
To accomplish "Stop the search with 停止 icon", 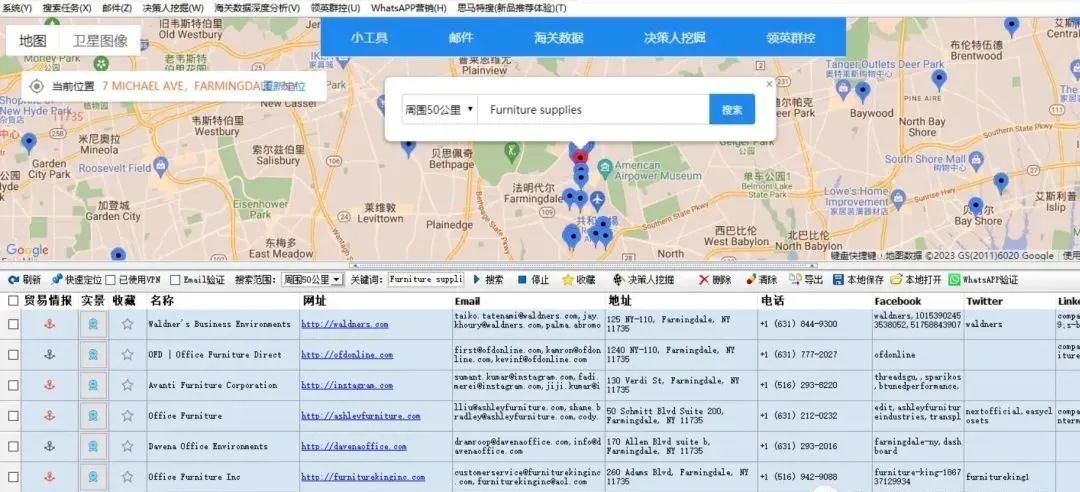I will pyautogui.click(x=522, y=280).
